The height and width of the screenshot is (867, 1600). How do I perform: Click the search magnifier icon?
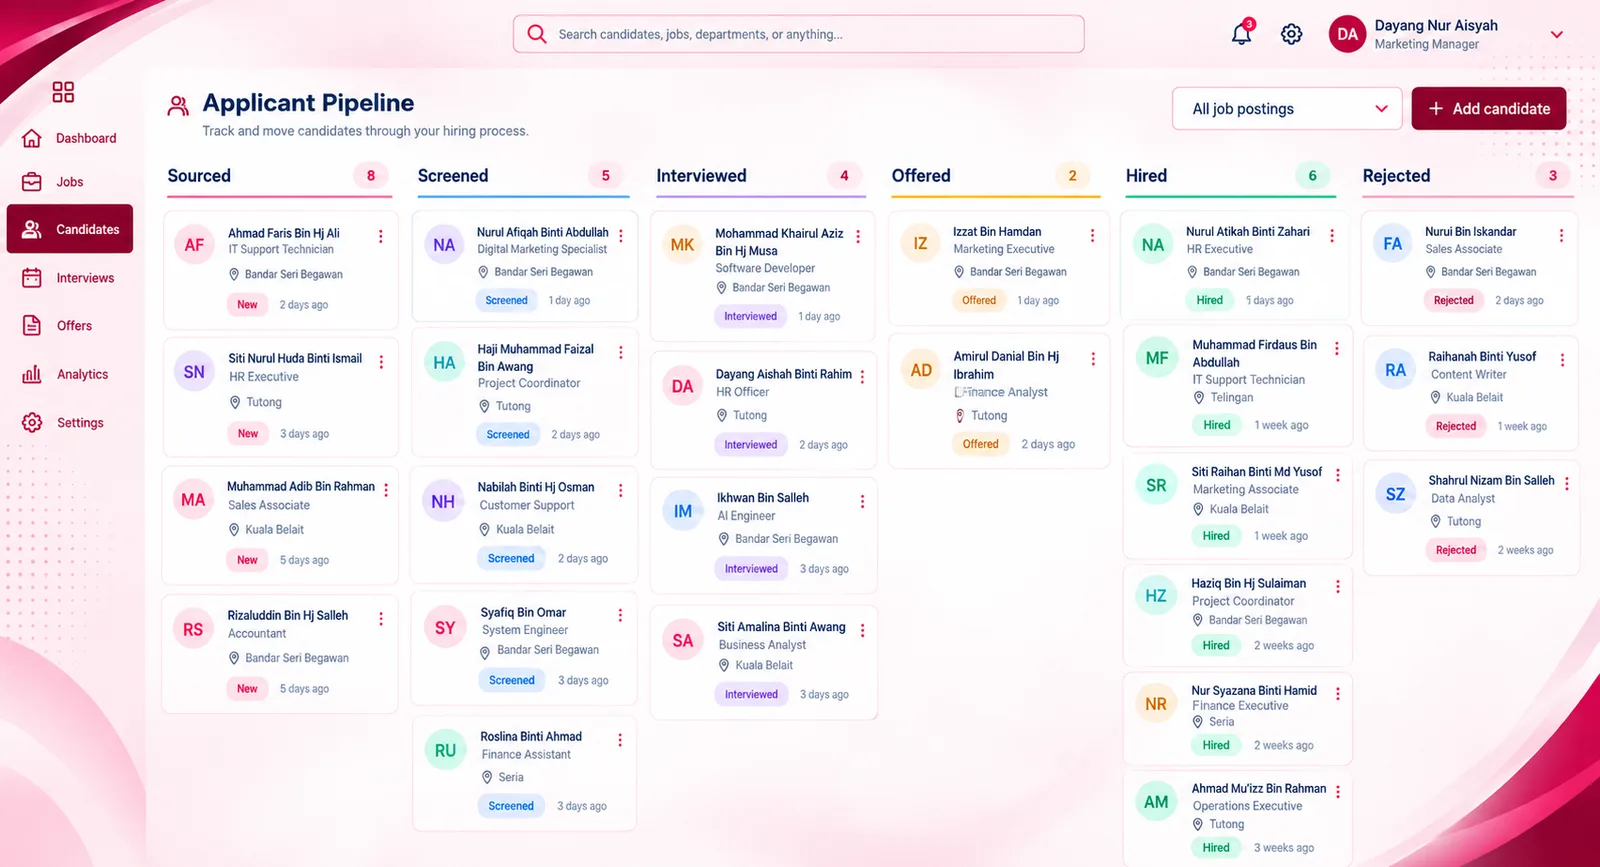coord(537,34)
